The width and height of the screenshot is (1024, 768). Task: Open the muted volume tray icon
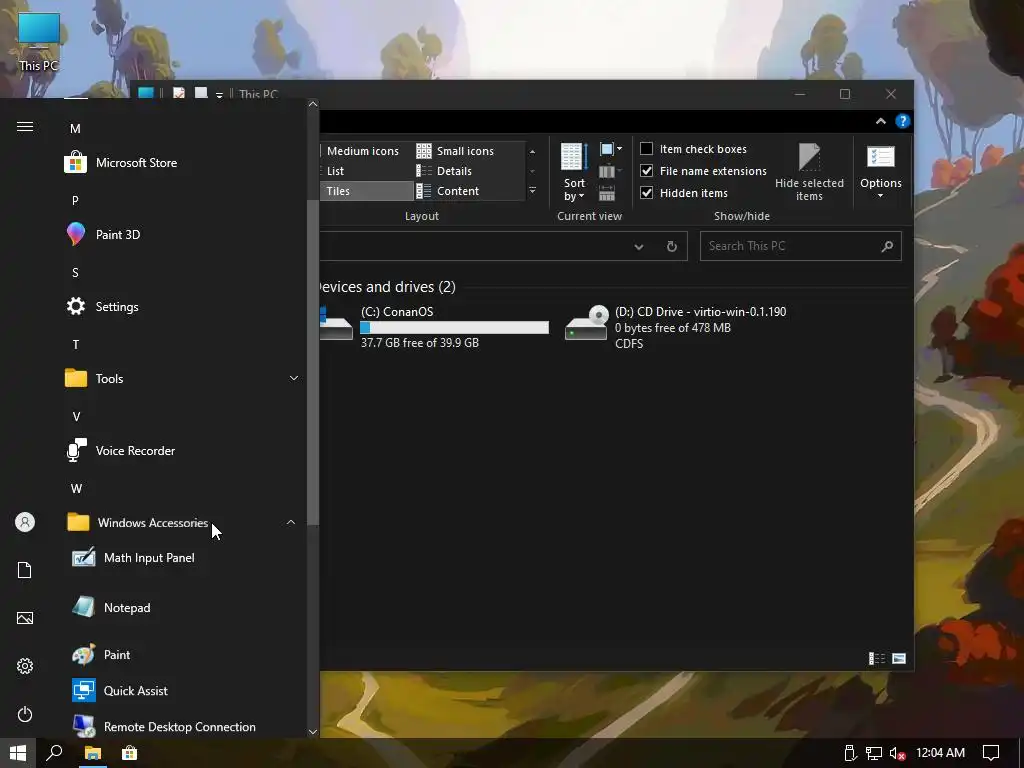897,754
